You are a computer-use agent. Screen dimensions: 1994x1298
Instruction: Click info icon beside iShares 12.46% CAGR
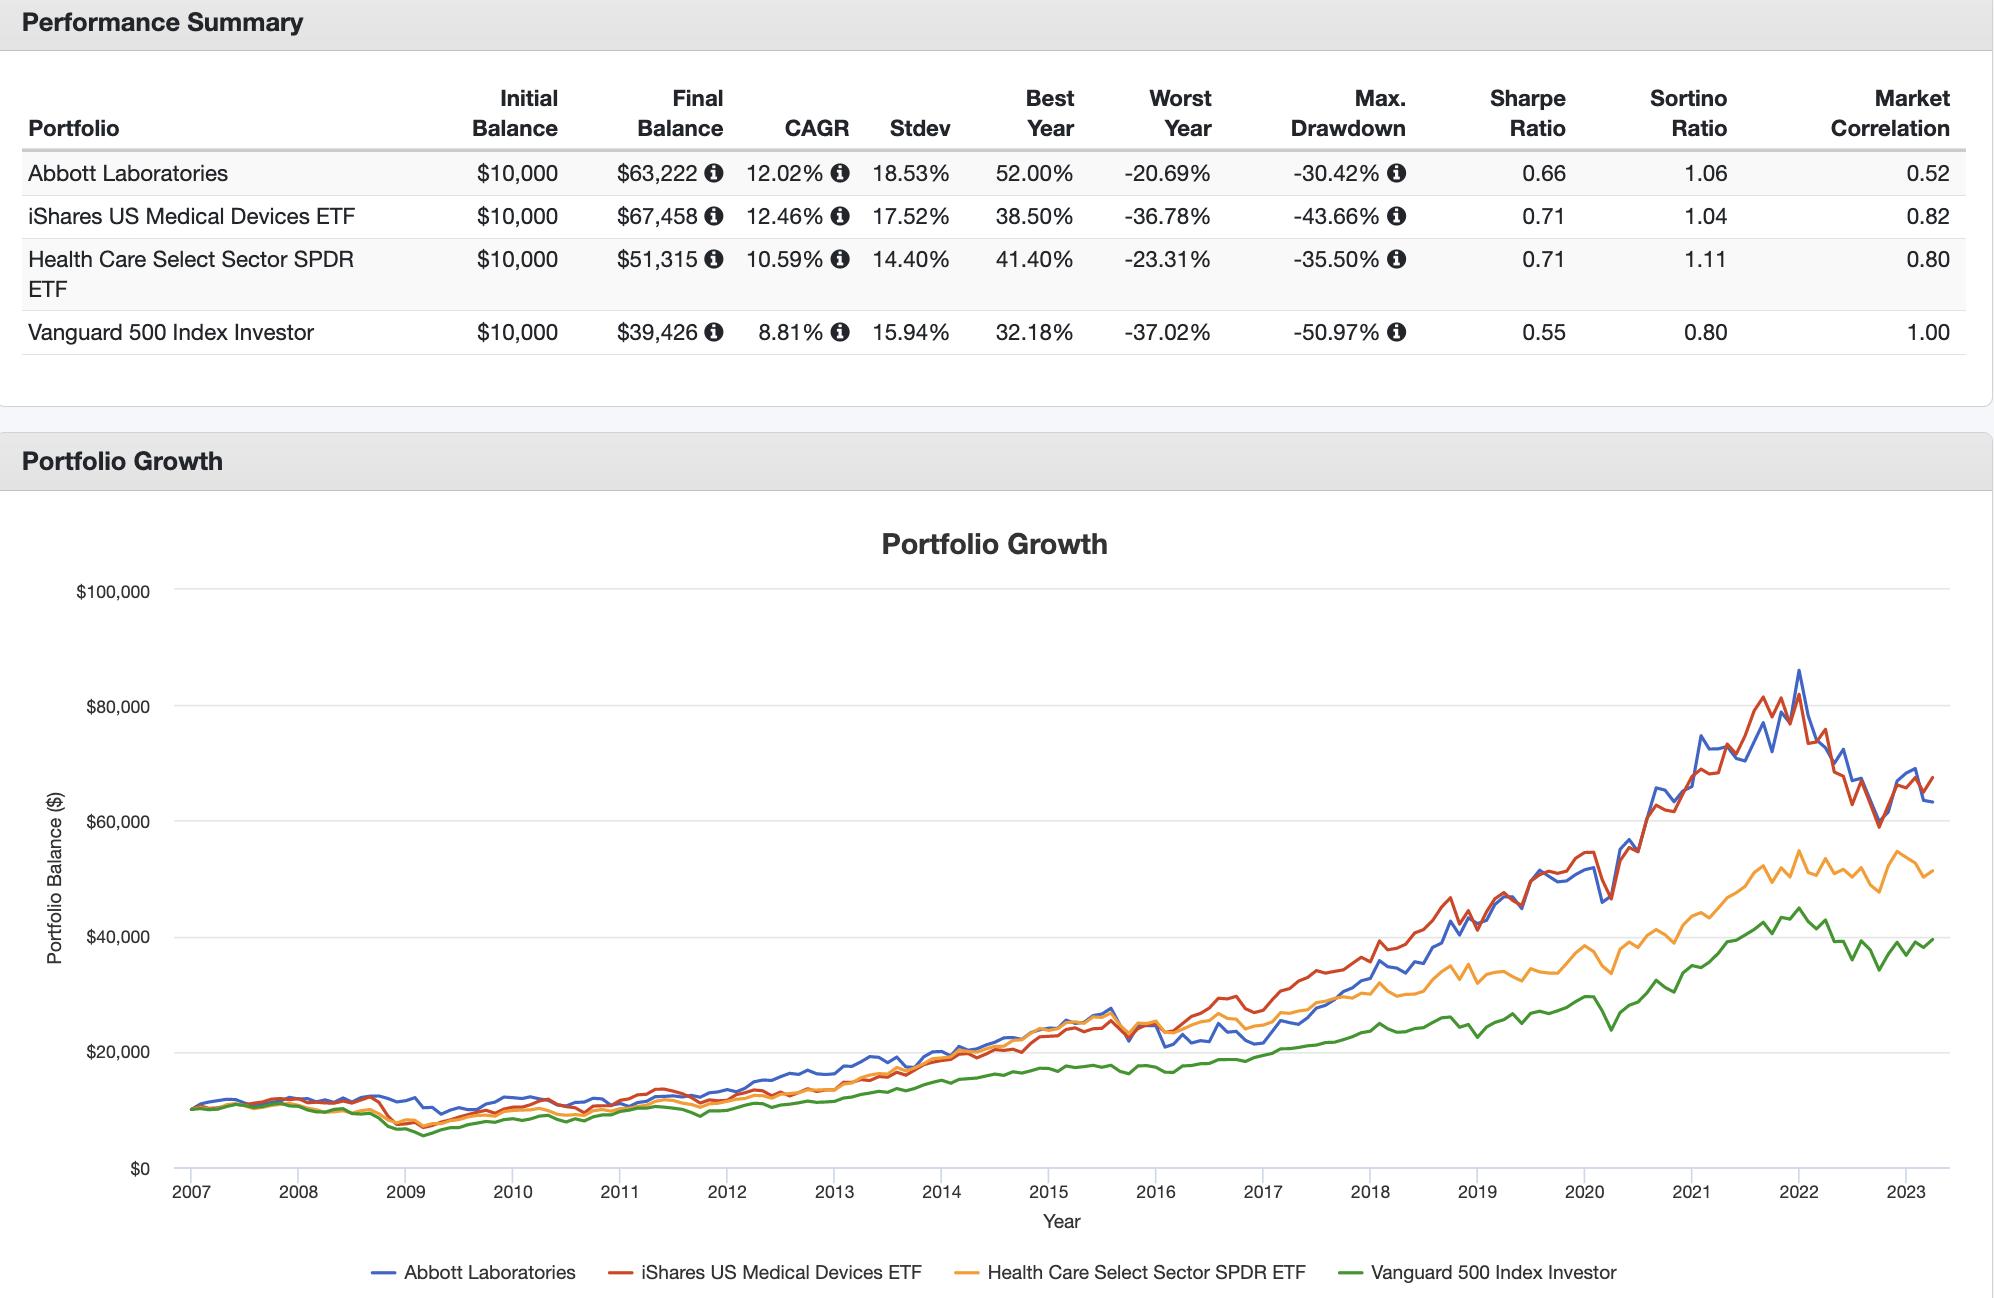point(840,216)
